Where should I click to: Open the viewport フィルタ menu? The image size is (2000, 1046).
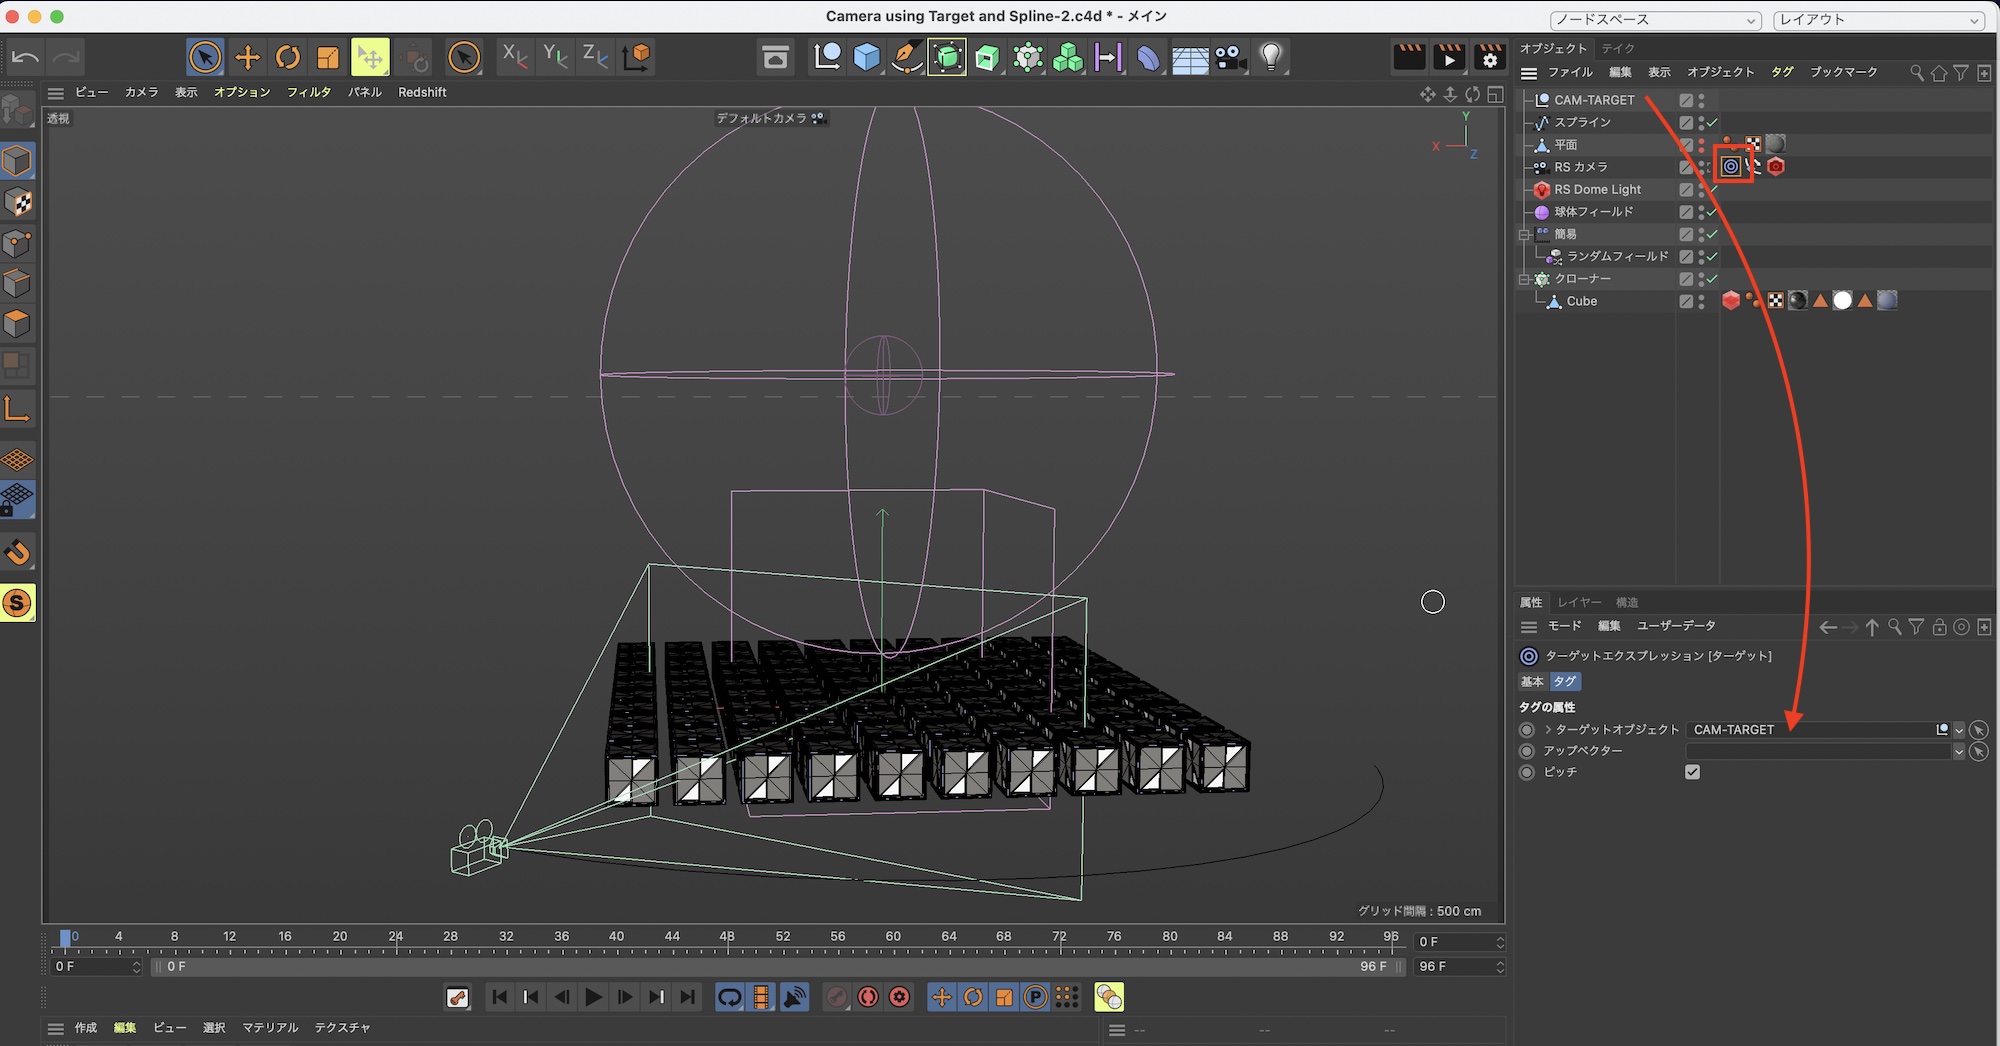coord(308,92)
